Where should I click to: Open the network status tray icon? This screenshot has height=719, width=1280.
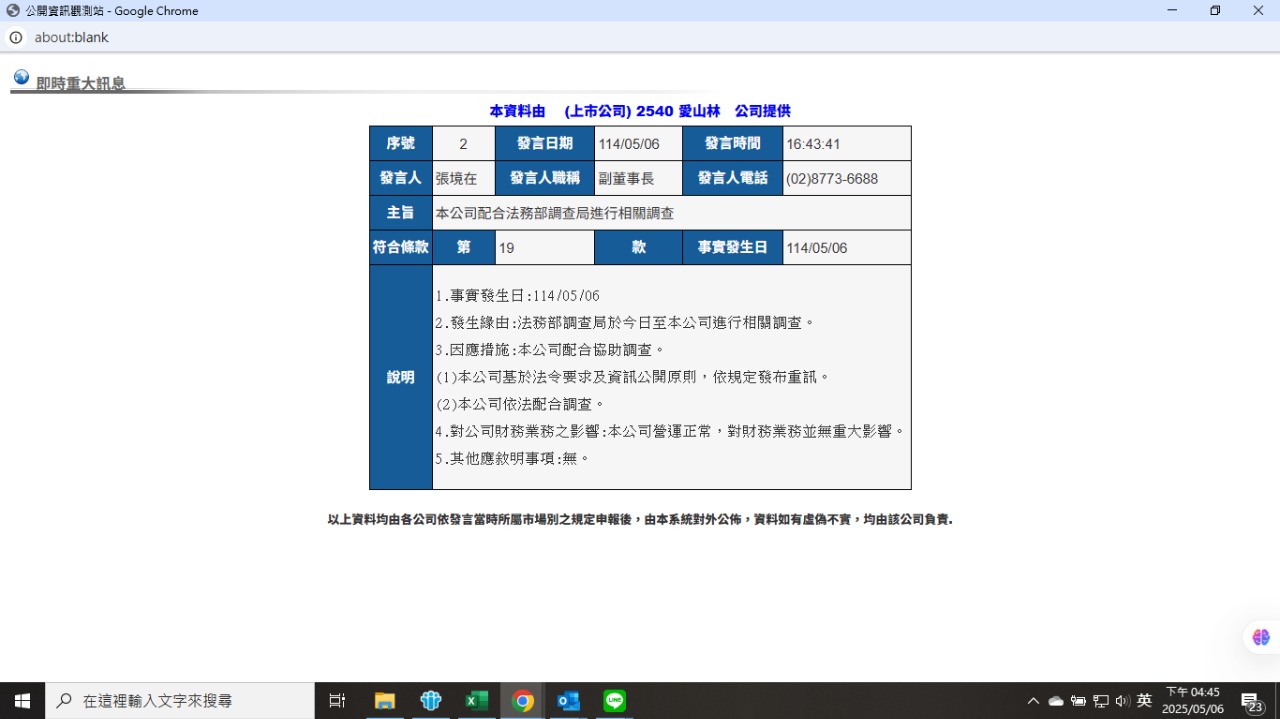pyautogui.click(x=1101, y=701)
